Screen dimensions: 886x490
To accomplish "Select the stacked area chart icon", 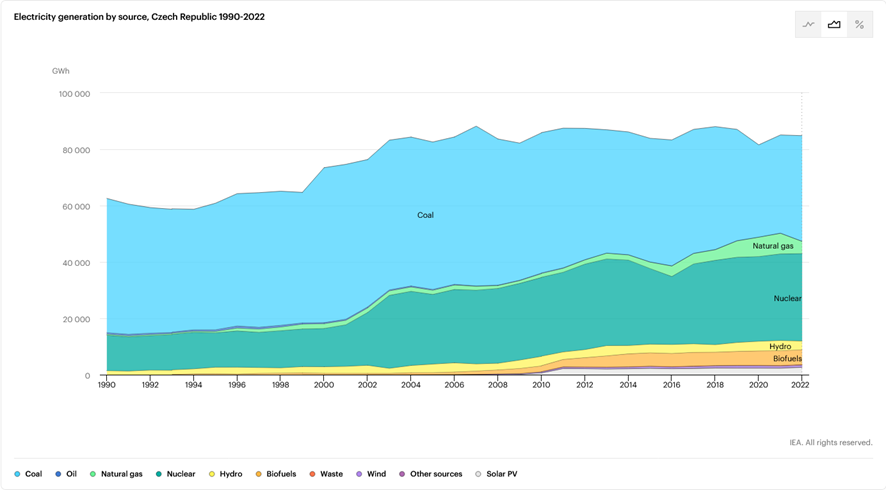I will click(834, 25).
